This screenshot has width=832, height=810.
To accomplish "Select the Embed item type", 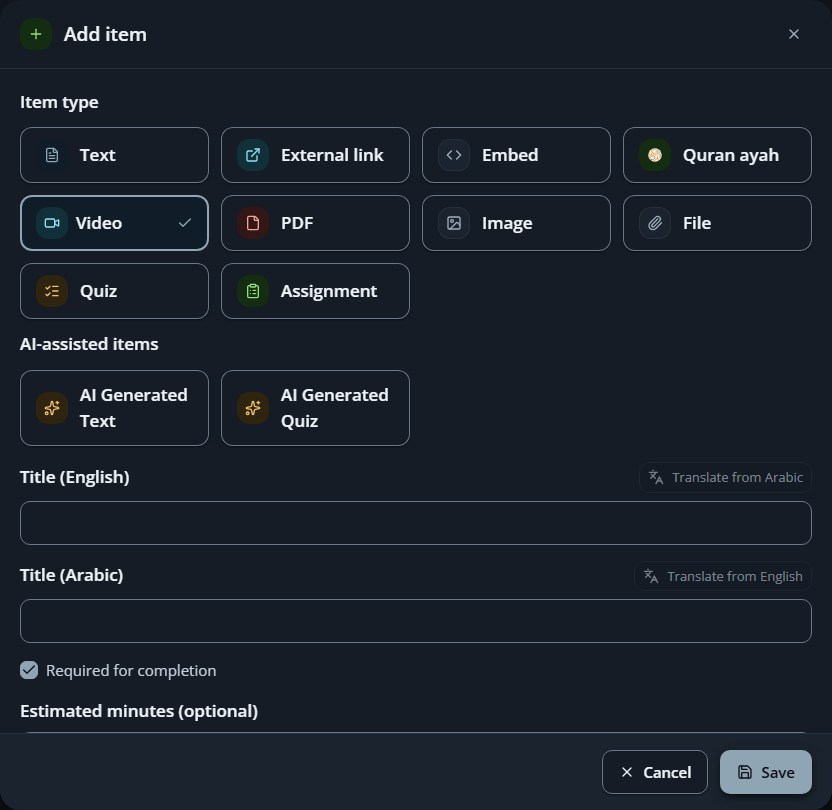I will 516,155.
